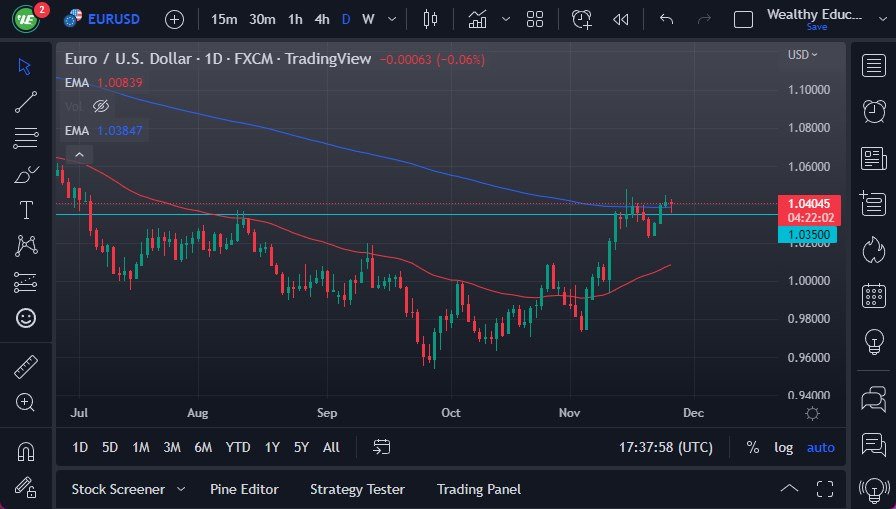Image resolution: width=896 pixels, height=509 pixels.
Task: Click the 1.03500 horizontal line price label
Action: [811, 234]
